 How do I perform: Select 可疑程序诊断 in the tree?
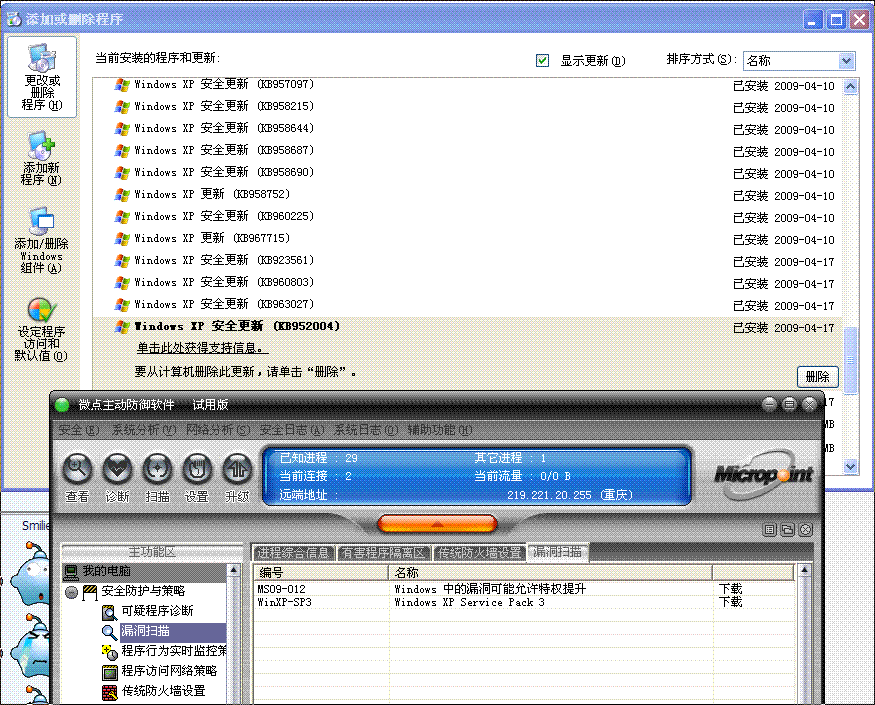tap(158, 611)
